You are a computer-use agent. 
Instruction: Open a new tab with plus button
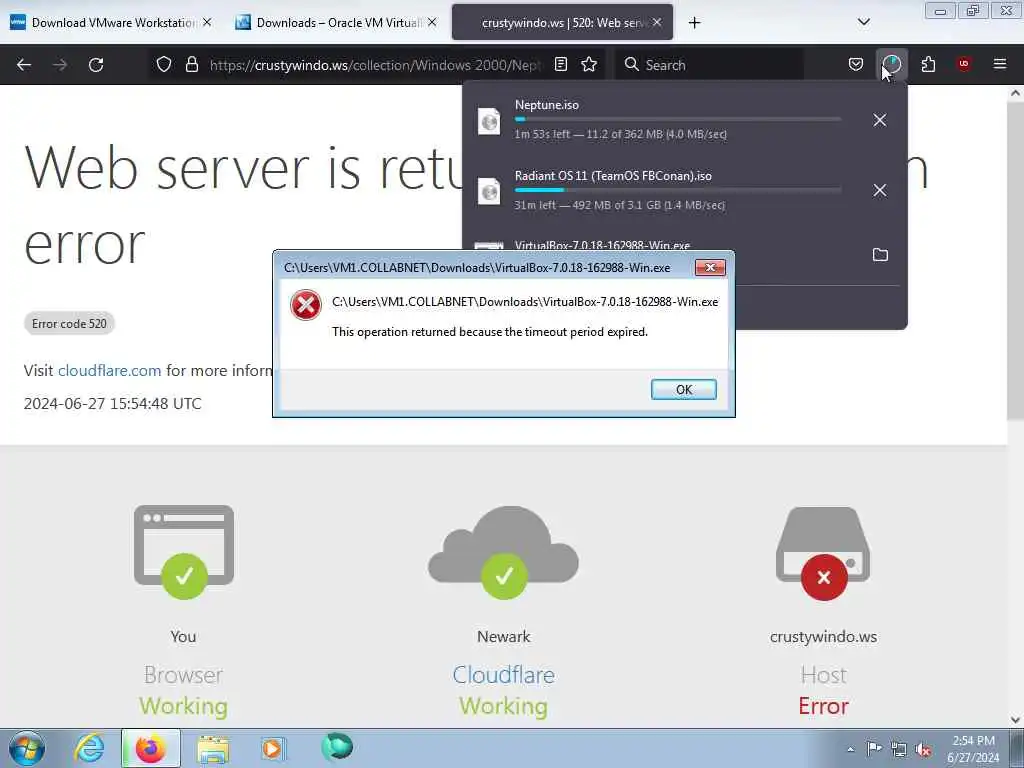[x=694, y=23]
